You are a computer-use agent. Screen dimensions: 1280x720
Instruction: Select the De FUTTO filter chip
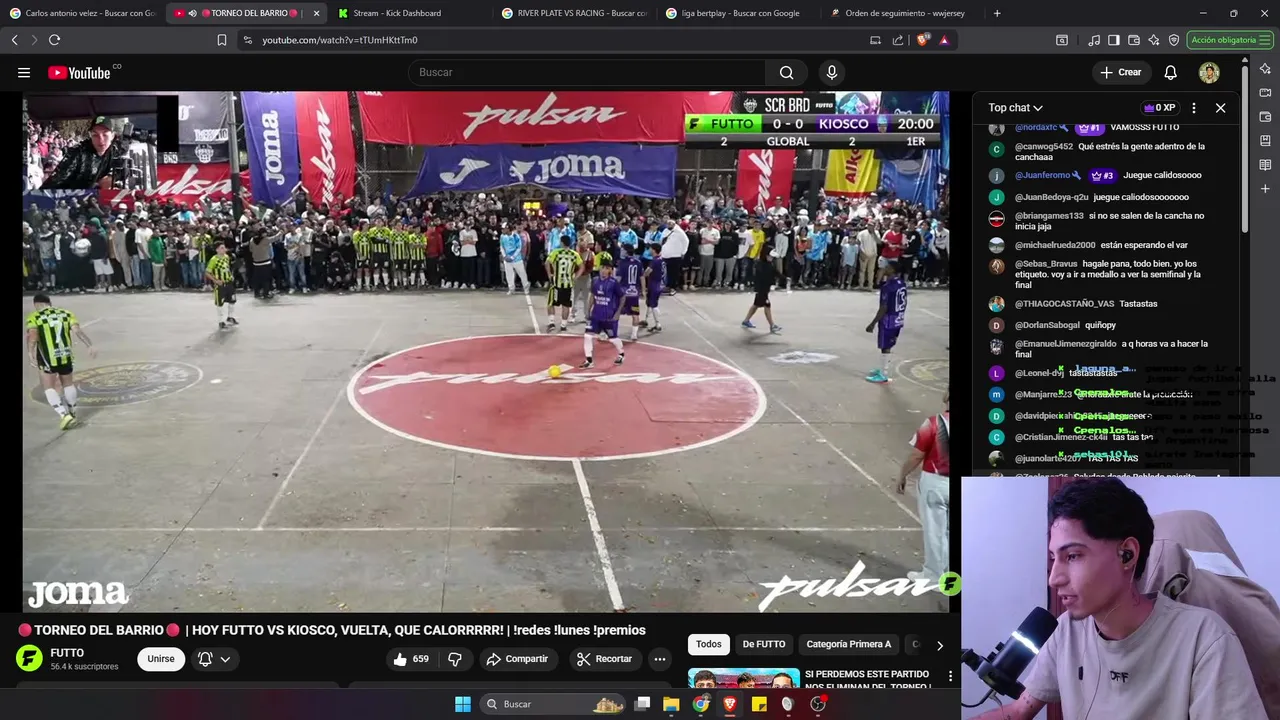click(x=764, y=644)
